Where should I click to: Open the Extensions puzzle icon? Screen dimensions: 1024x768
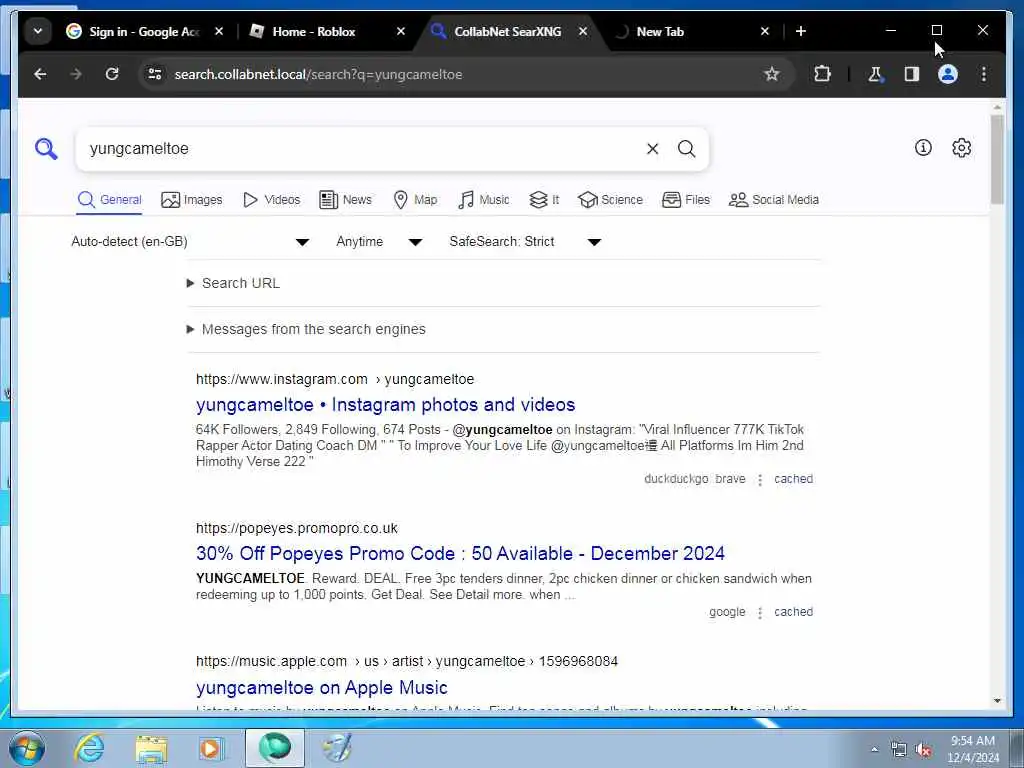click(822, 74)
